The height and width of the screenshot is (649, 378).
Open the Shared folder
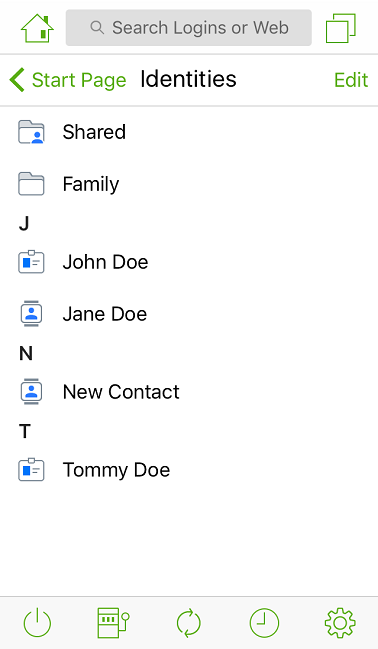point(189,132)
